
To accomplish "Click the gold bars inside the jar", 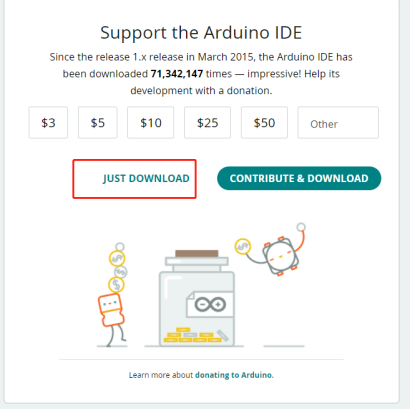I will click(x=192, y=335).
